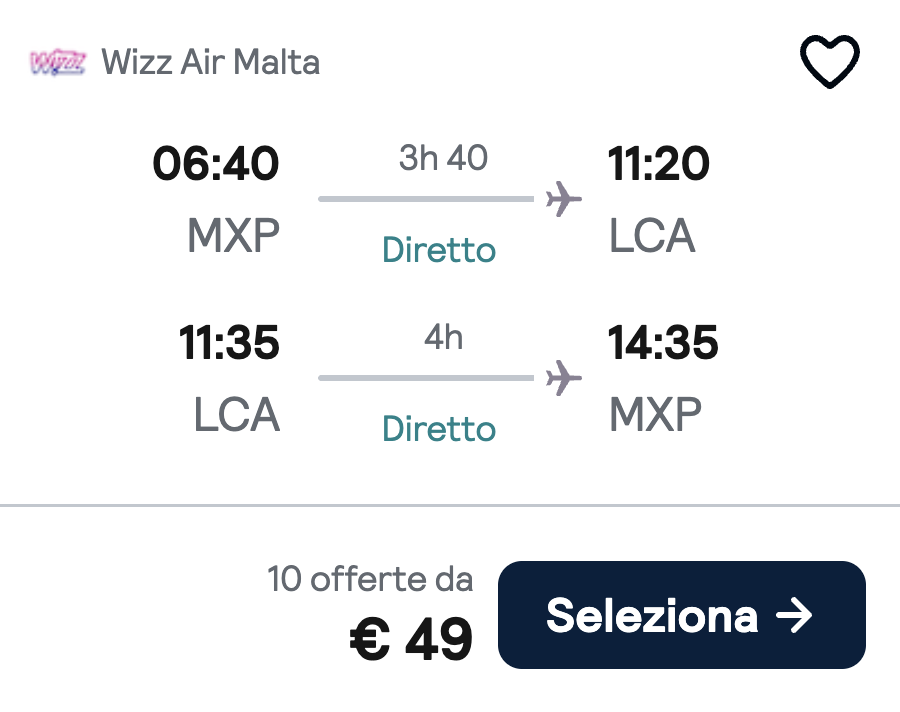This screenshot has width=900, height=712.
Task: Click the arrow icon inside Seleziona button
Action: [795, 616]
